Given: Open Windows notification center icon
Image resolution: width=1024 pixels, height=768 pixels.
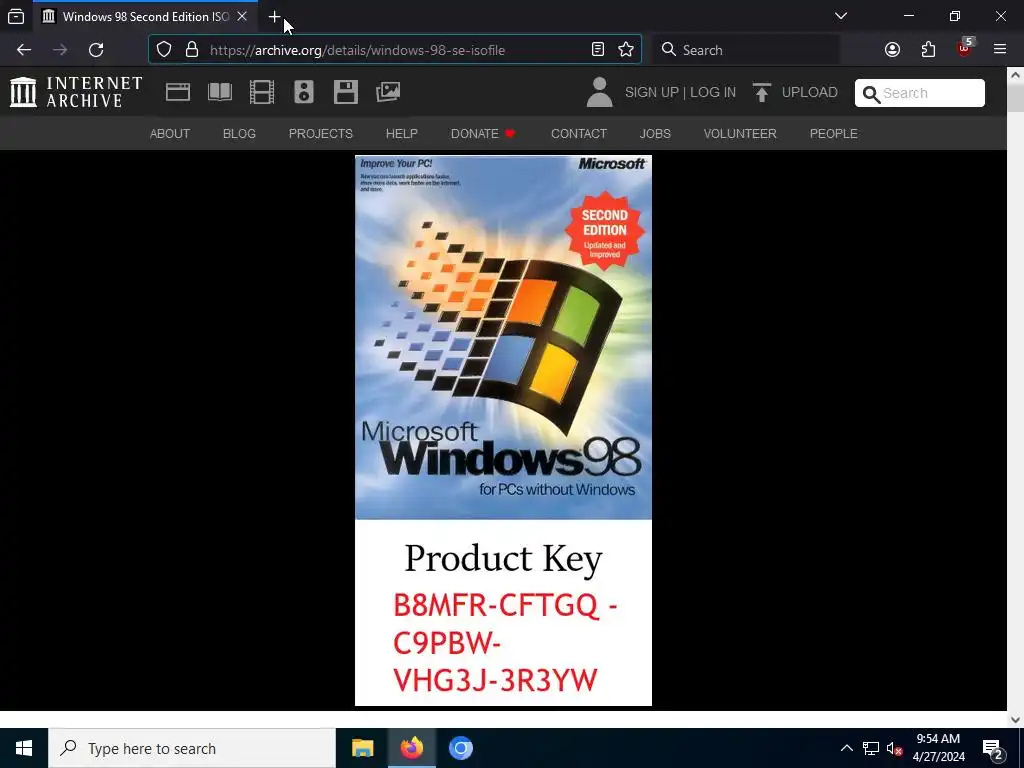Looking at the screenshot, I should [993, 748].
